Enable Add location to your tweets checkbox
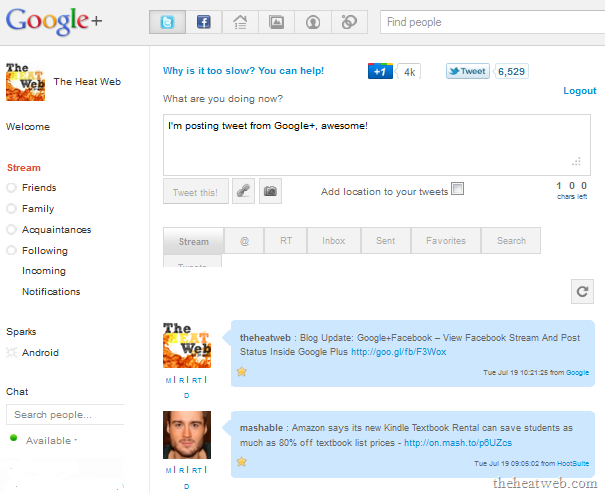 [x=457, y=189]
